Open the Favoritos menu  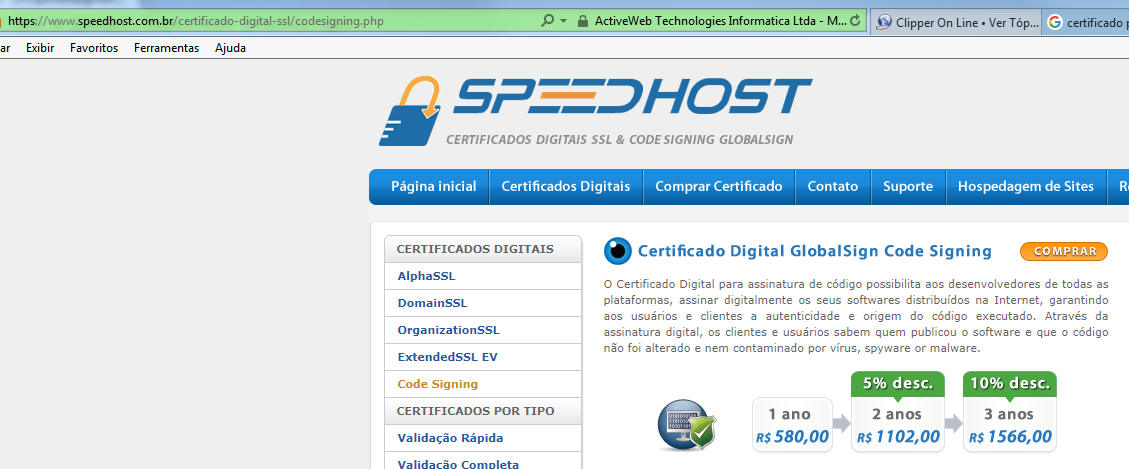[x=94, y=48]
